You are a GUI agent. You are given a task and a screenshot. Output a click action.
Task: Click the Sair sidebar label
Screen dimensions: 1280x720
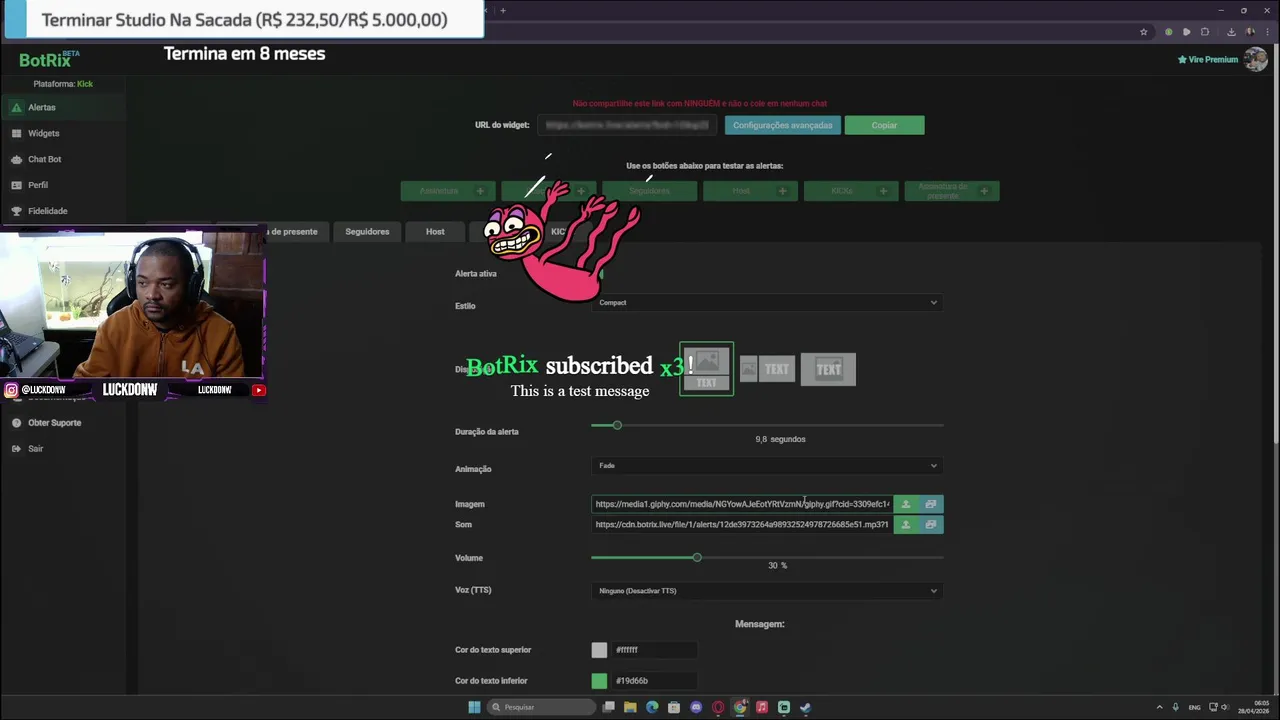point(35,449)
